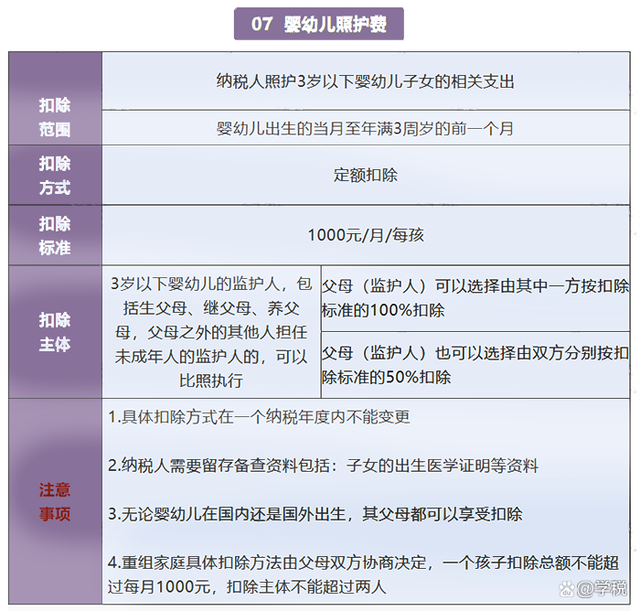640x611 pixels.
Task: Select the 扣除方式 row header
Action: coord(55,174)
